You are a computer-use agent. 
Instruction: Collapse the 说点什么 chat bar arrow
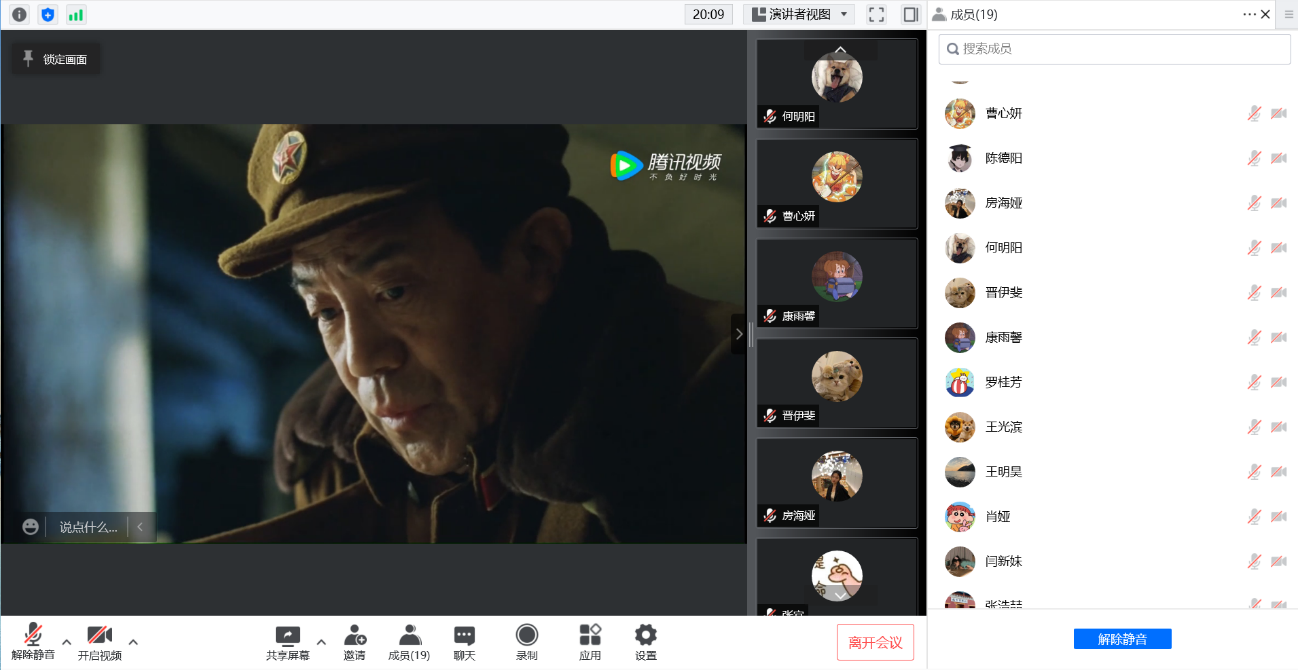140,527
